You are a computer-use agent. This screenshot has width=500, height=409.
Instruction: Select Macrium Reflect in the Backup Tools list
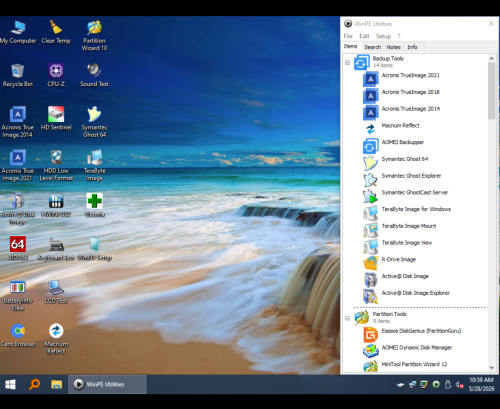(x=400, y=126)
